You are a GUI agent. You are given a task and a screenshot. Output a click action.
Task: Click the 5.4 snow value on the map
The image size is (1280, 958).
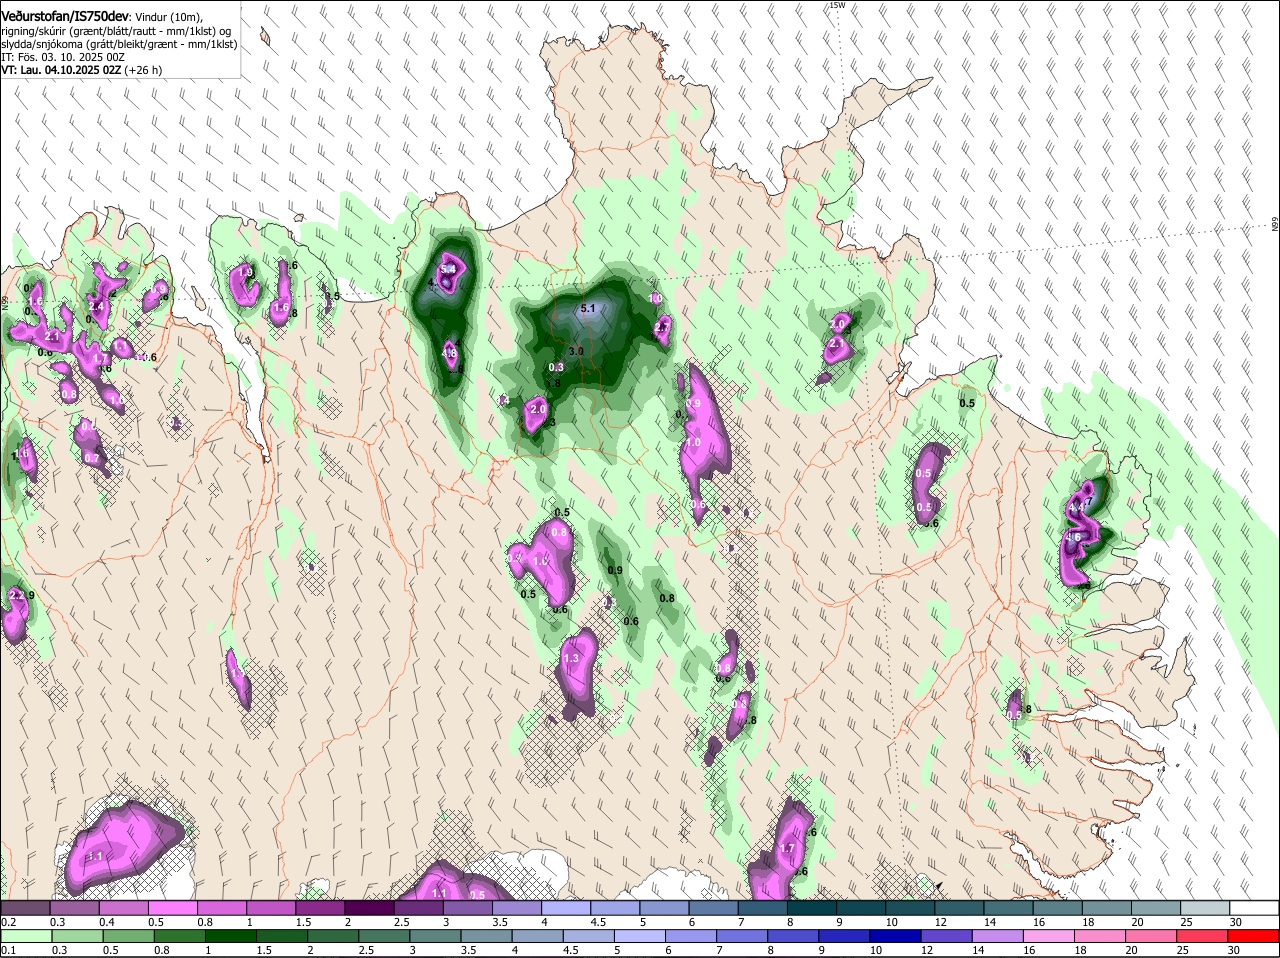tap(449, 269)
